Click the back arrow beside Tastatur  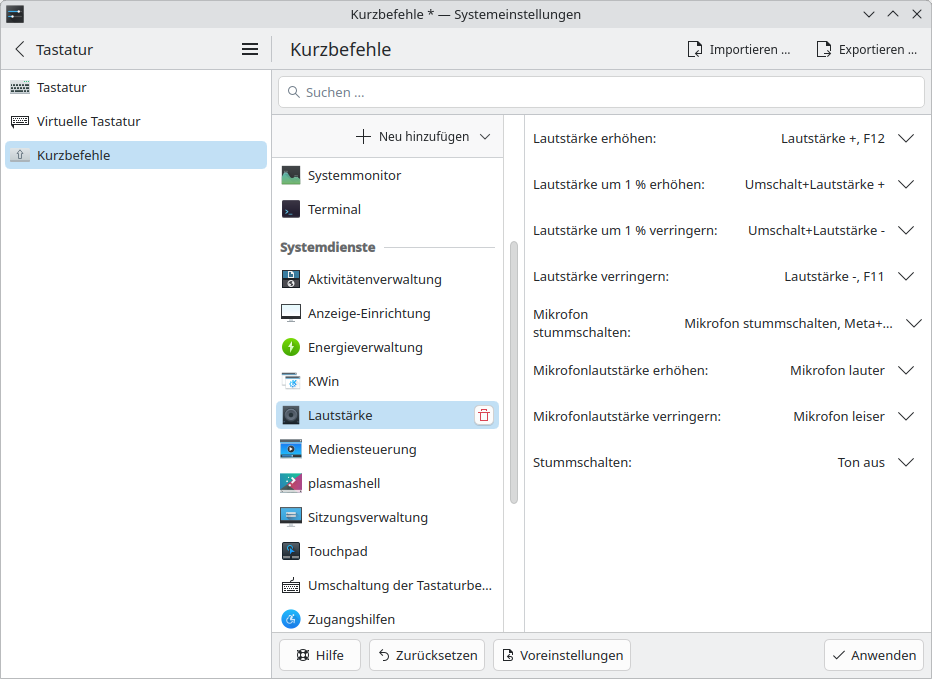20,49
